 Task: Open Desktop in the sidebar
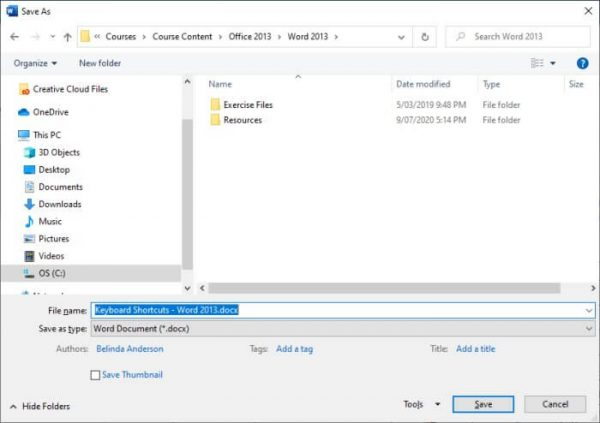pos(47,170)
